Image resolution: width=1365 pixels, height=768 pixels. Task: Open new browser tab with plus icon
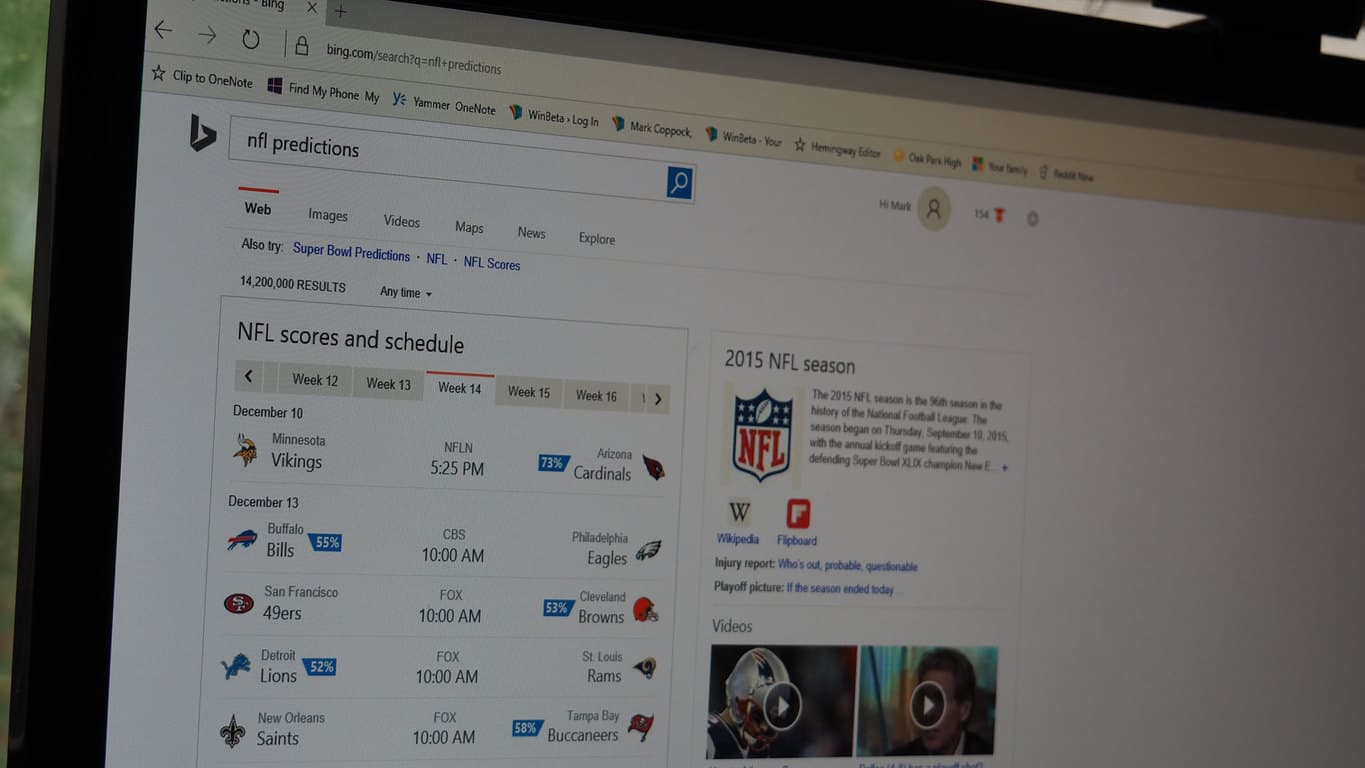(340, 11)
